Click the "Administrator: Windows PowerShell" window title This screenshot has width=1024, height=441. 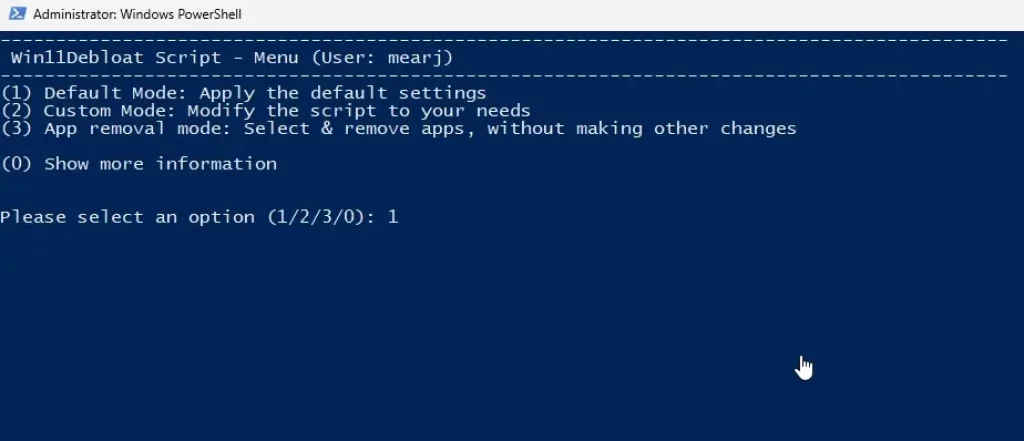pos(137,15)
